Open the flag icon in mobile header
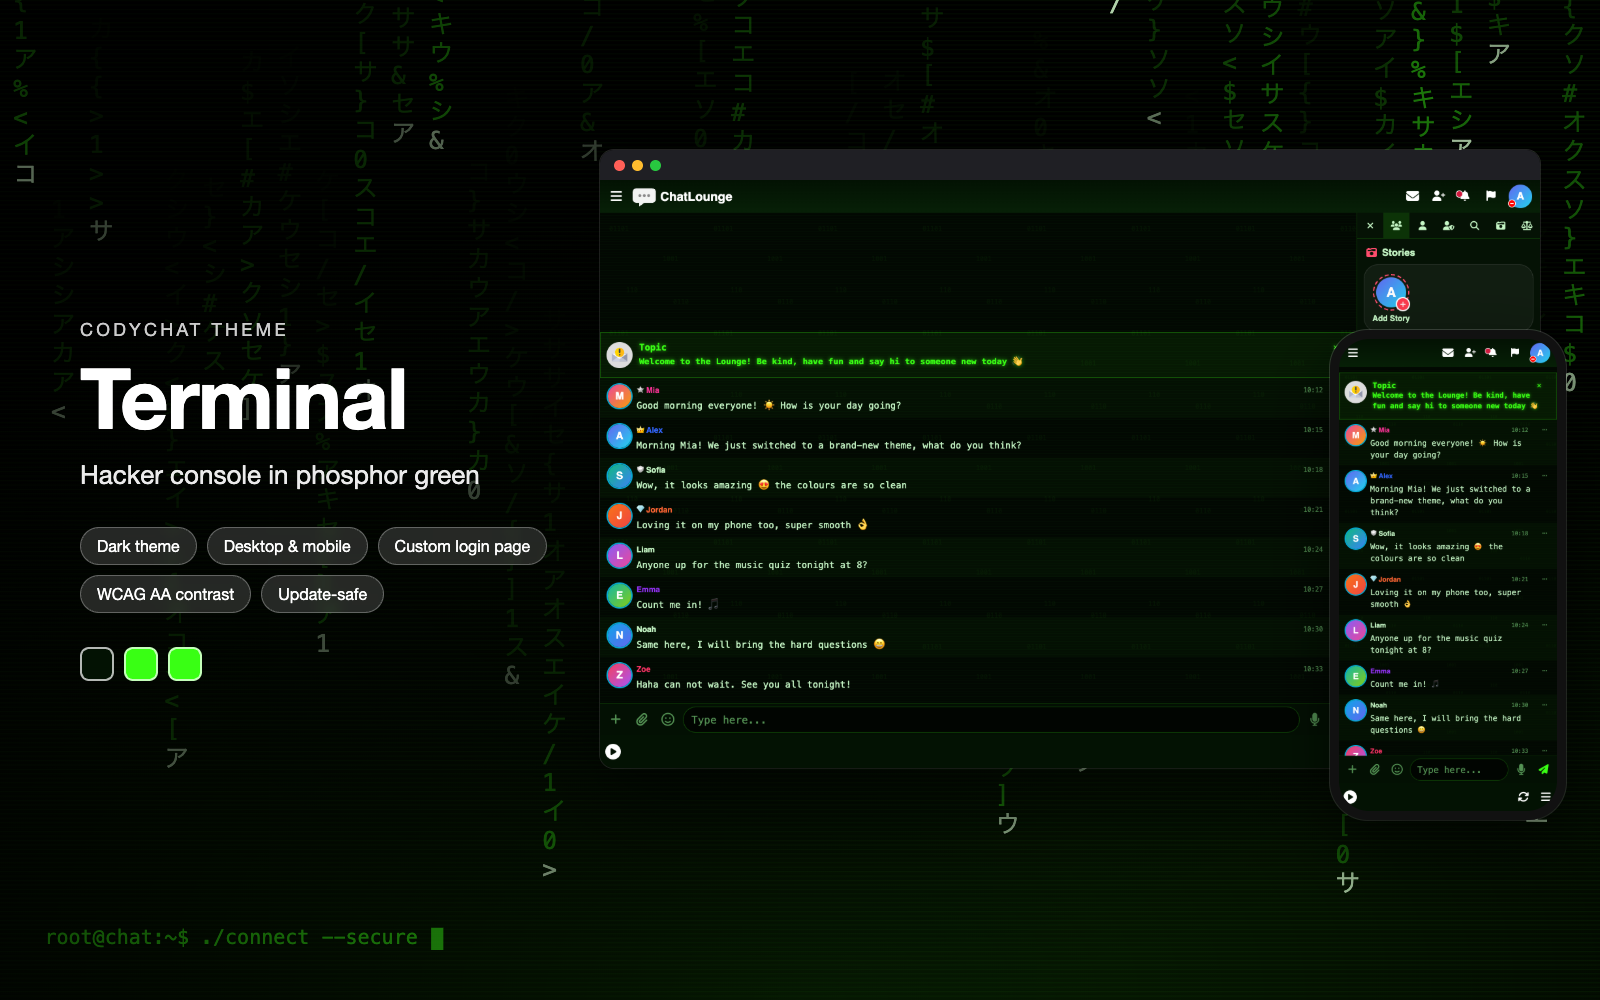The height and width of the screenshot is (1000, 1600). click(x=1514, y=353)
